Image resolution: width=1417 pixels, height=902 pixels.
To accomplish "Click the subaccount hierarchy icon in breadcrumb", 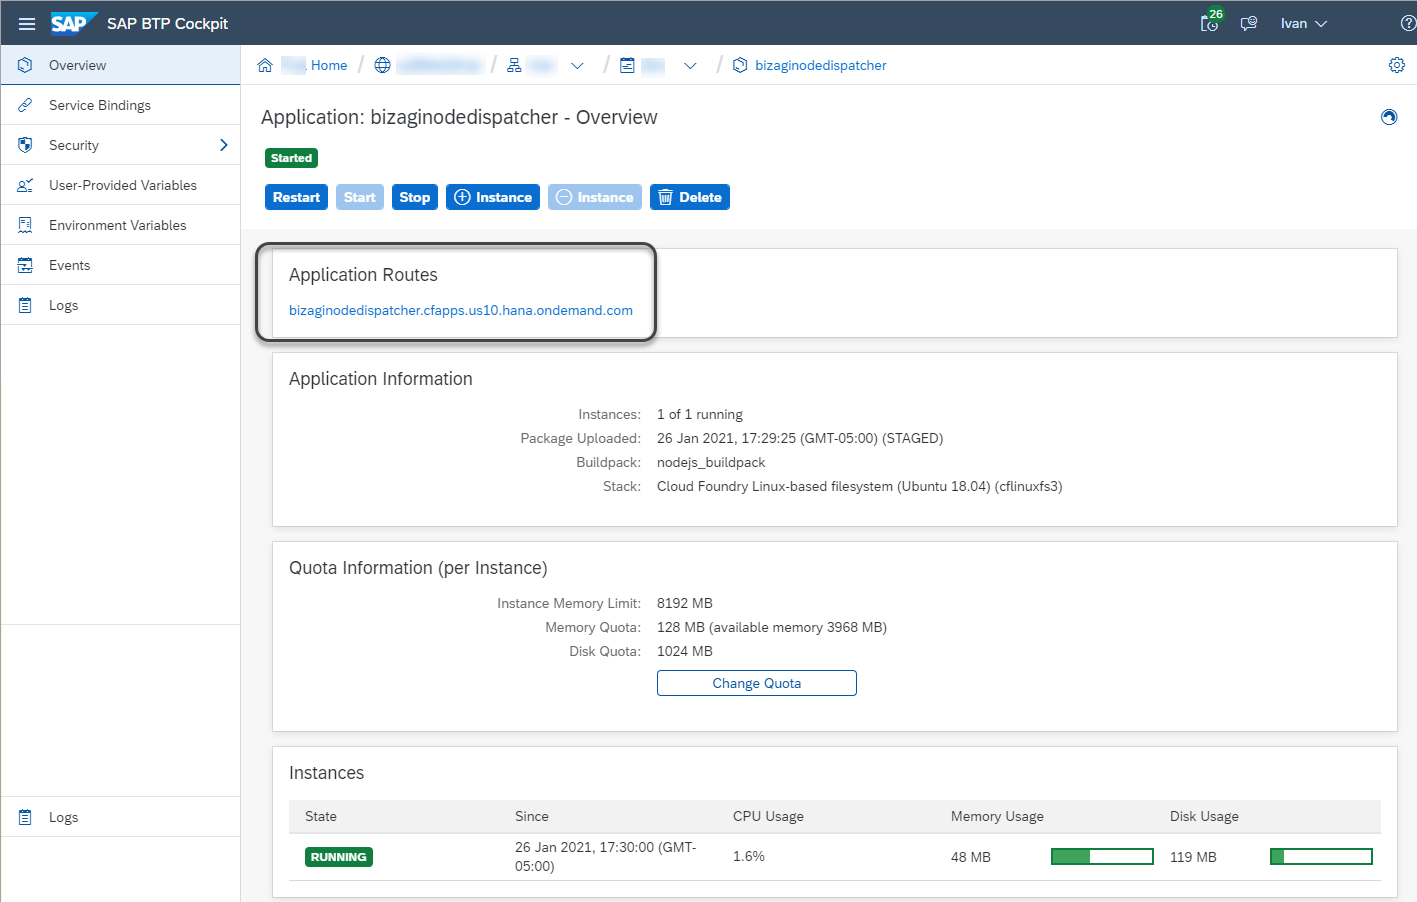I will pyautogui.click(x=514, y=65).
